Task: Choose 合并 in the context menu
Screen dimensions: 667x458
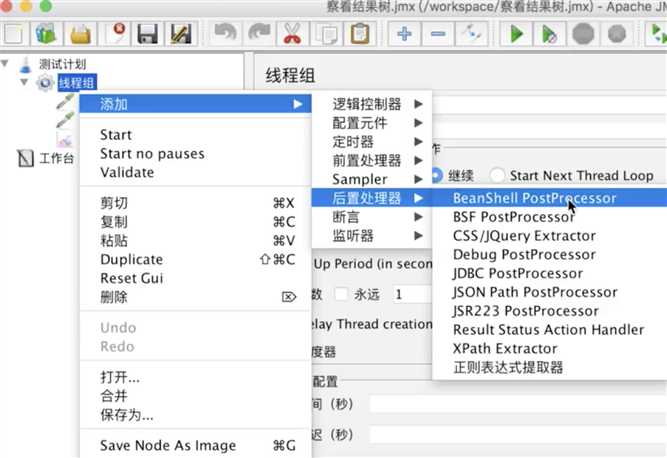Action: coord(196,395)
